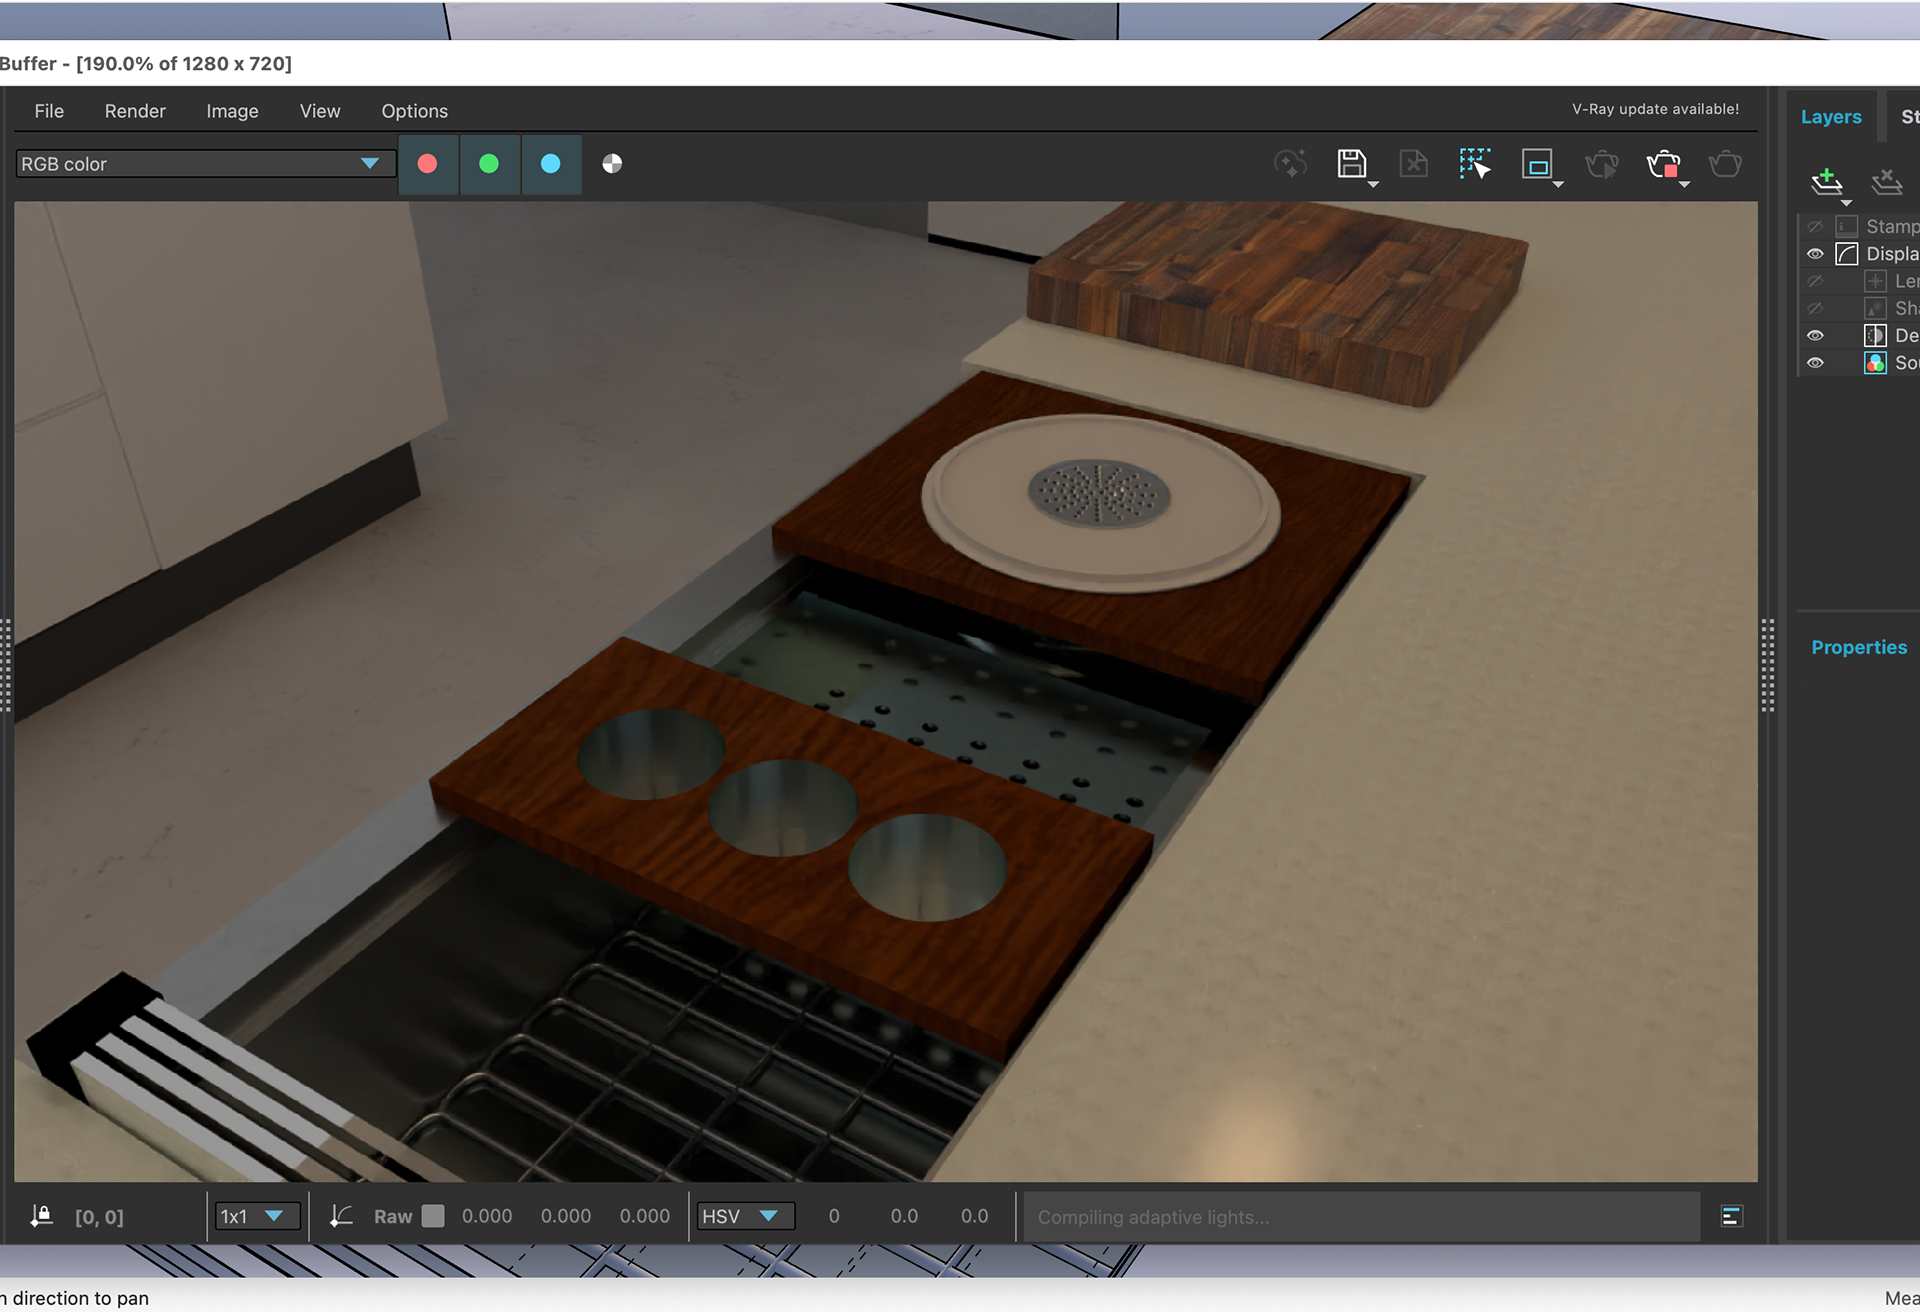Screen dimensions: 1920x1312
Task: Open the HSV color mode dropdown
Action: click(x=745, y=1216)
